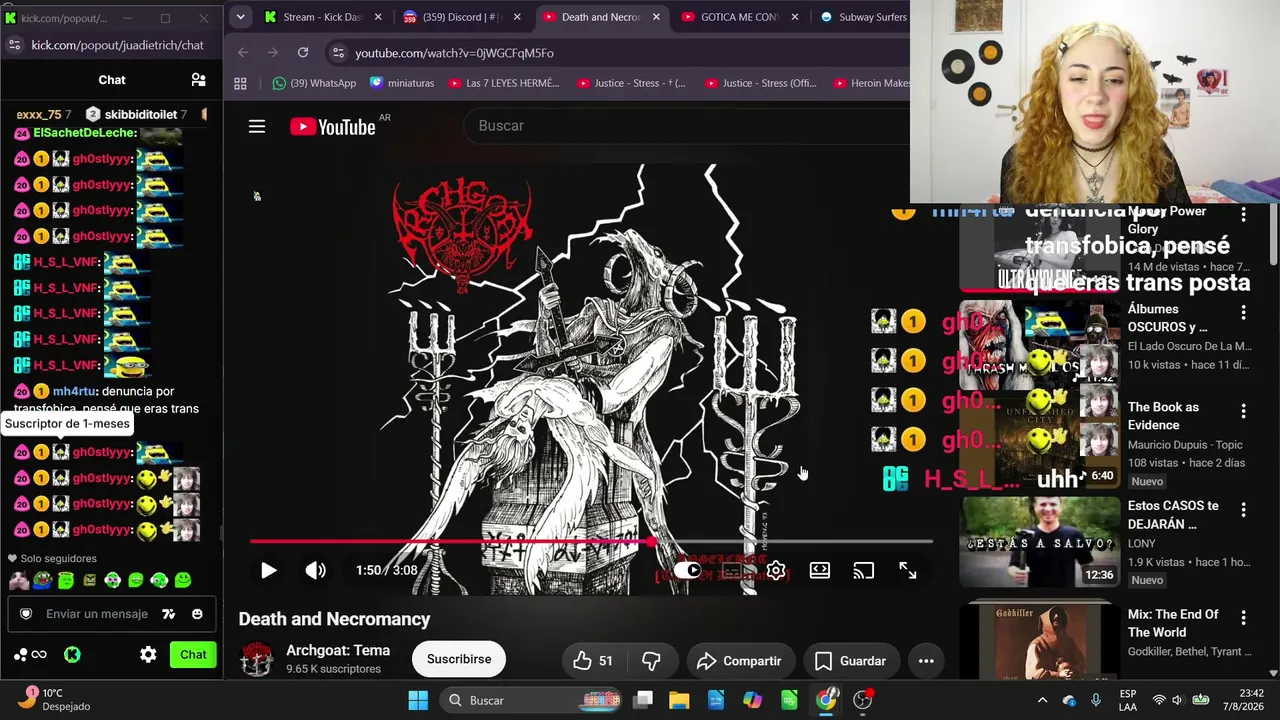Open miniaturas bookmark
Image resolution: width=1280 pixels, height=720 pixels.
(402, 83)
